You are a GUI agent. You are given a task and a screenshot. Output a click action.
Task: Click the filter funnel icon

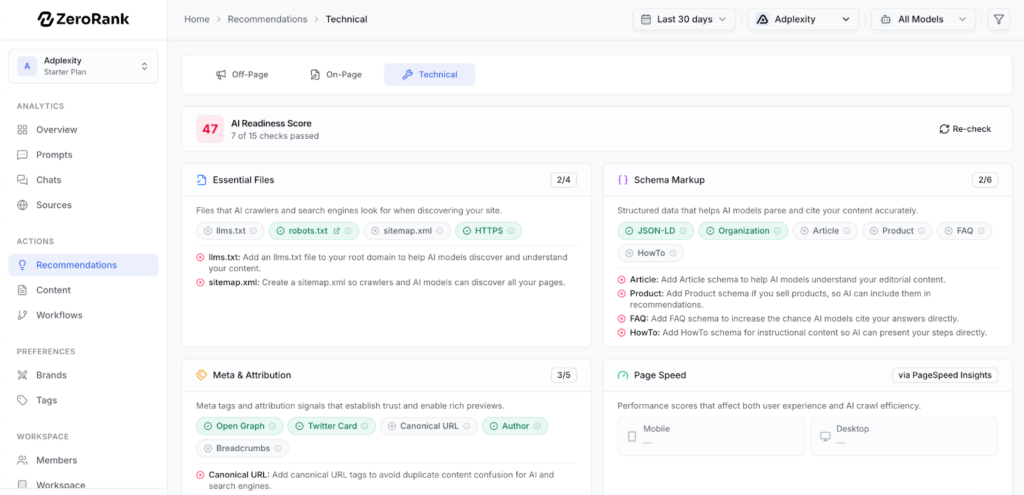tap(998, 19)
